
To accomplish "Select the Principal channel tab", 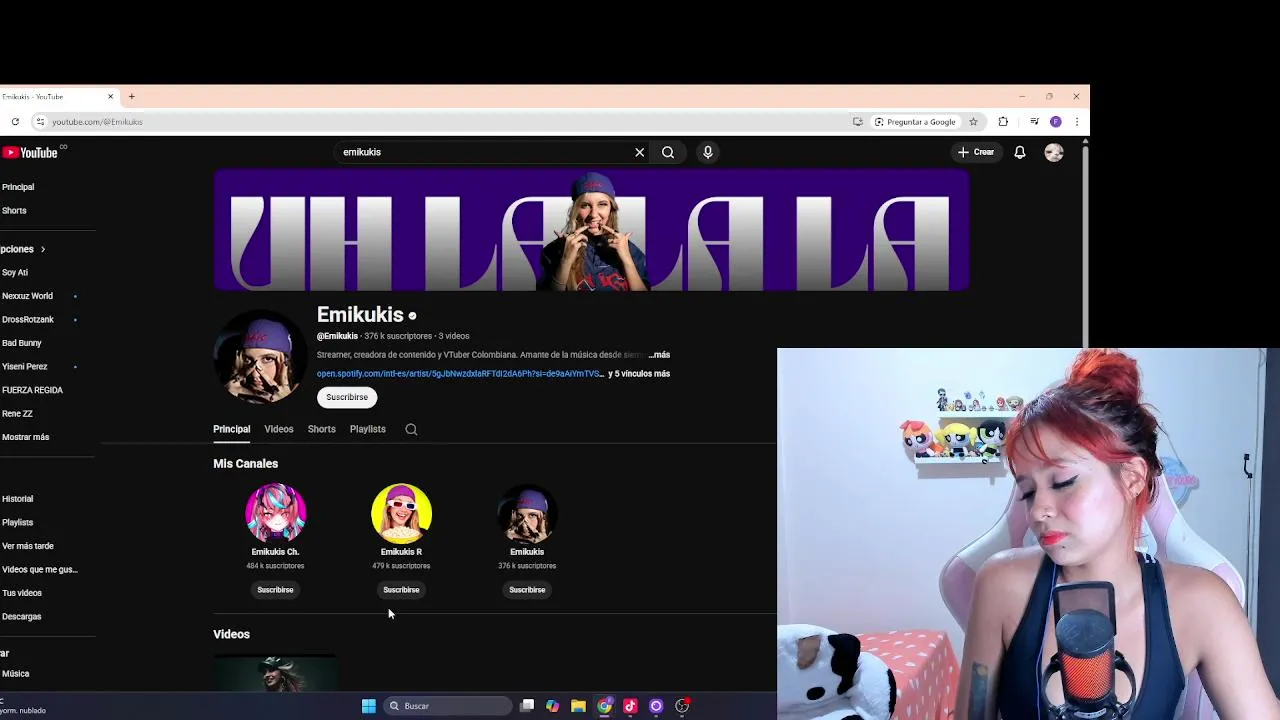I will 231,429.
